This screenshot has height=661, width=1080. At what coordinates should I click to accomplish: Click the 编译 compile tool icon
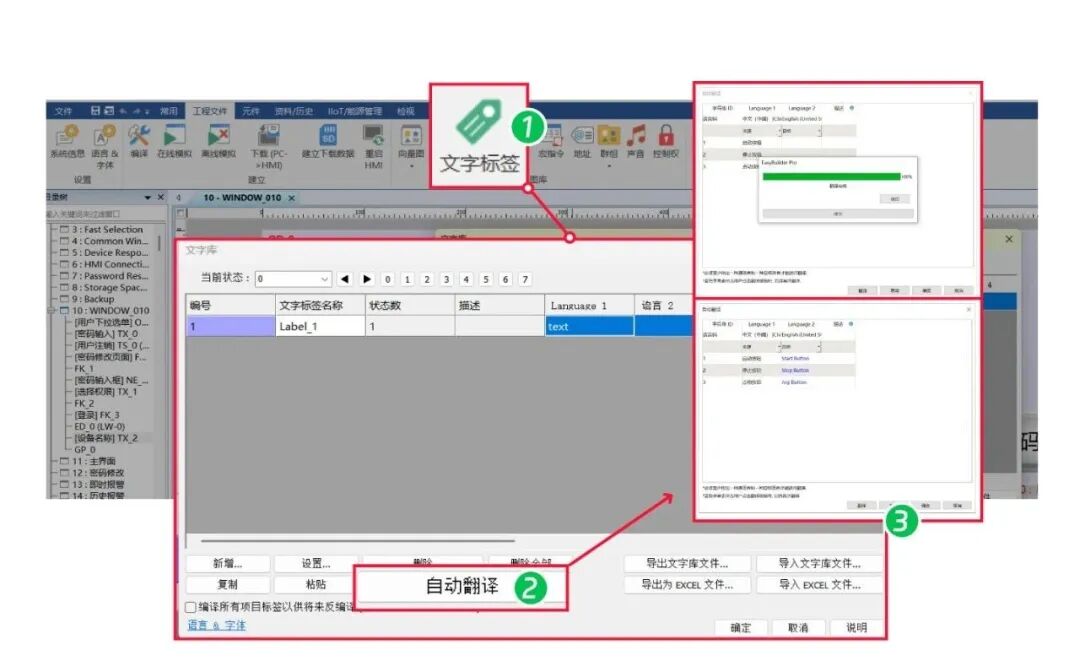[x=139, y=141]
